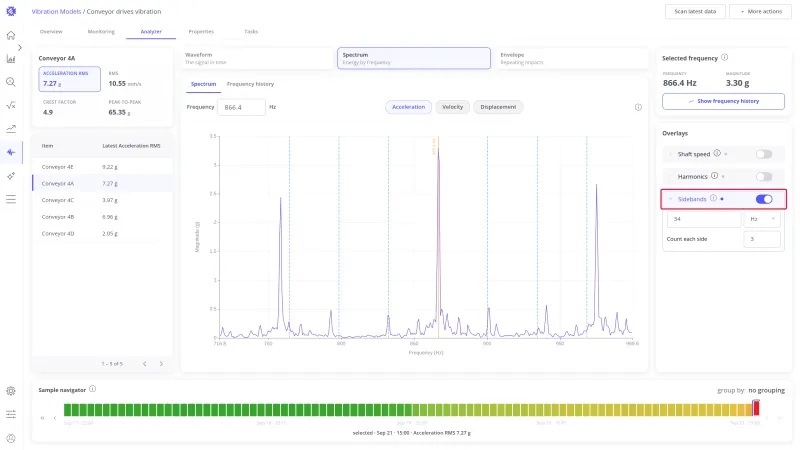800x450 pixels.
Task: Expand the sidebar with the chevron arrow
Action: 19,47
